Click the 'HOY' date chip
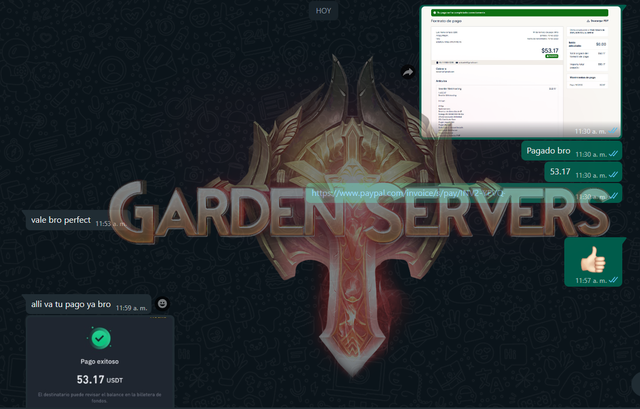The width and height of the screenshot is (640, 409). (x=323, y=11)
